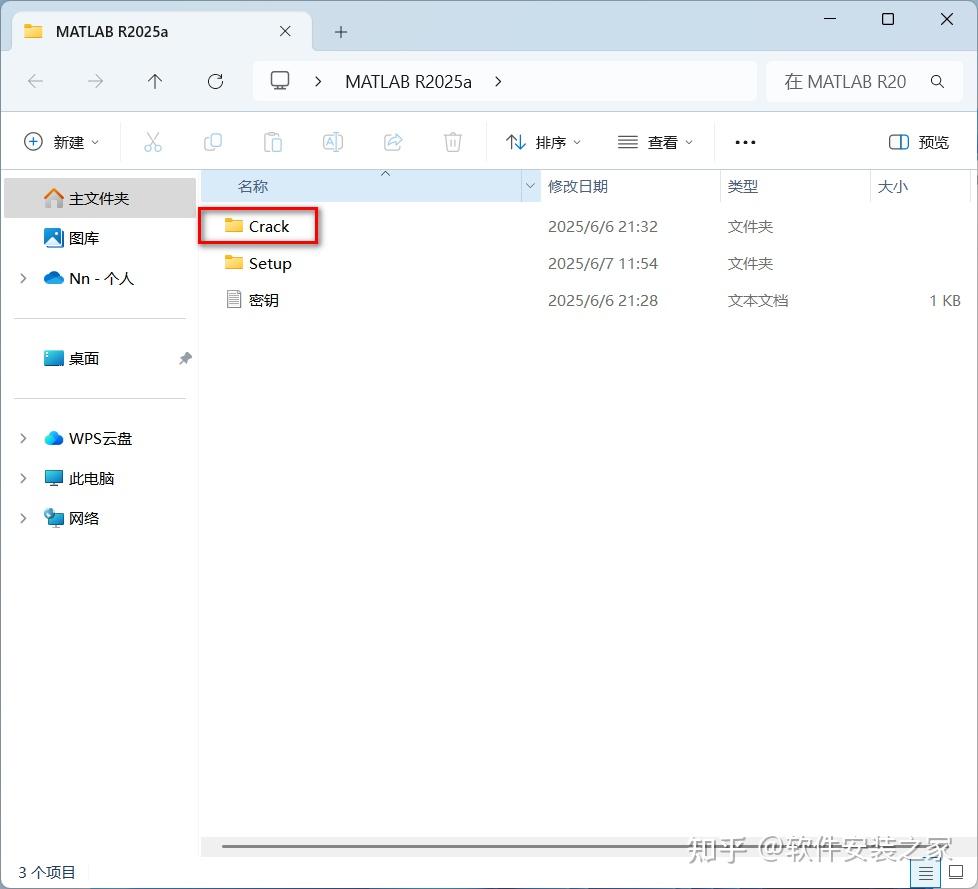Click the Refresh icon in the navigation bar
The image size is (978, 889).
pyautogui.click(x=215, y=81)
